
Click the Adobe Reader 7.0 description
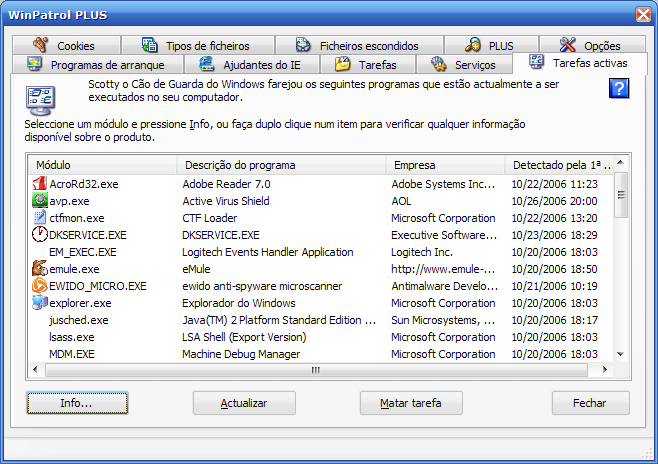click(226, 184)
